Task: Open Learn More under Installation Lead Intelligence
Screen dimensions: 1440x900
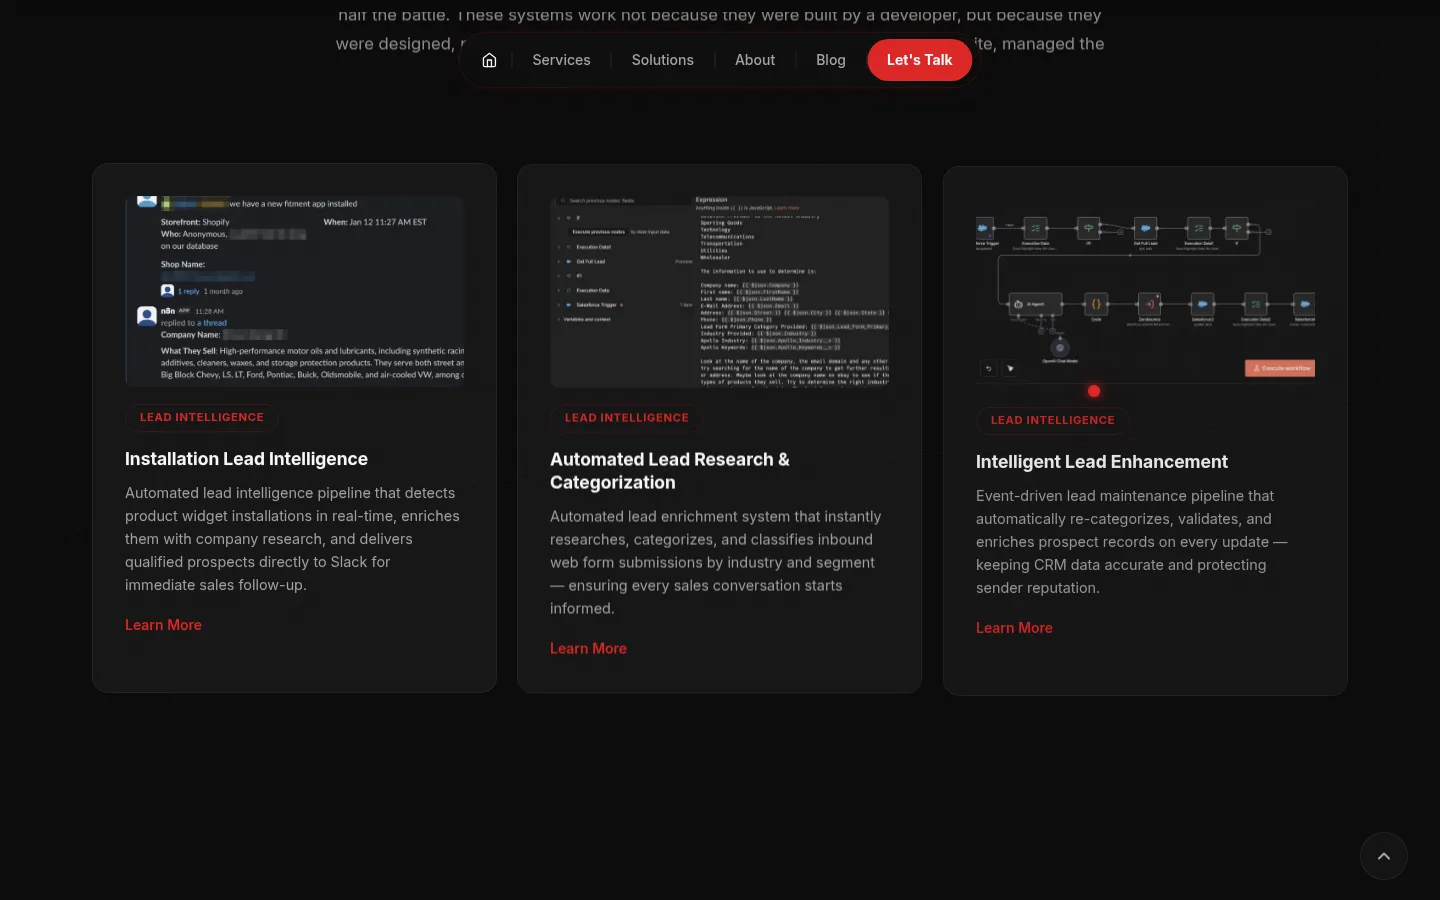Action: pyautogui.click(x=163, y=624)
